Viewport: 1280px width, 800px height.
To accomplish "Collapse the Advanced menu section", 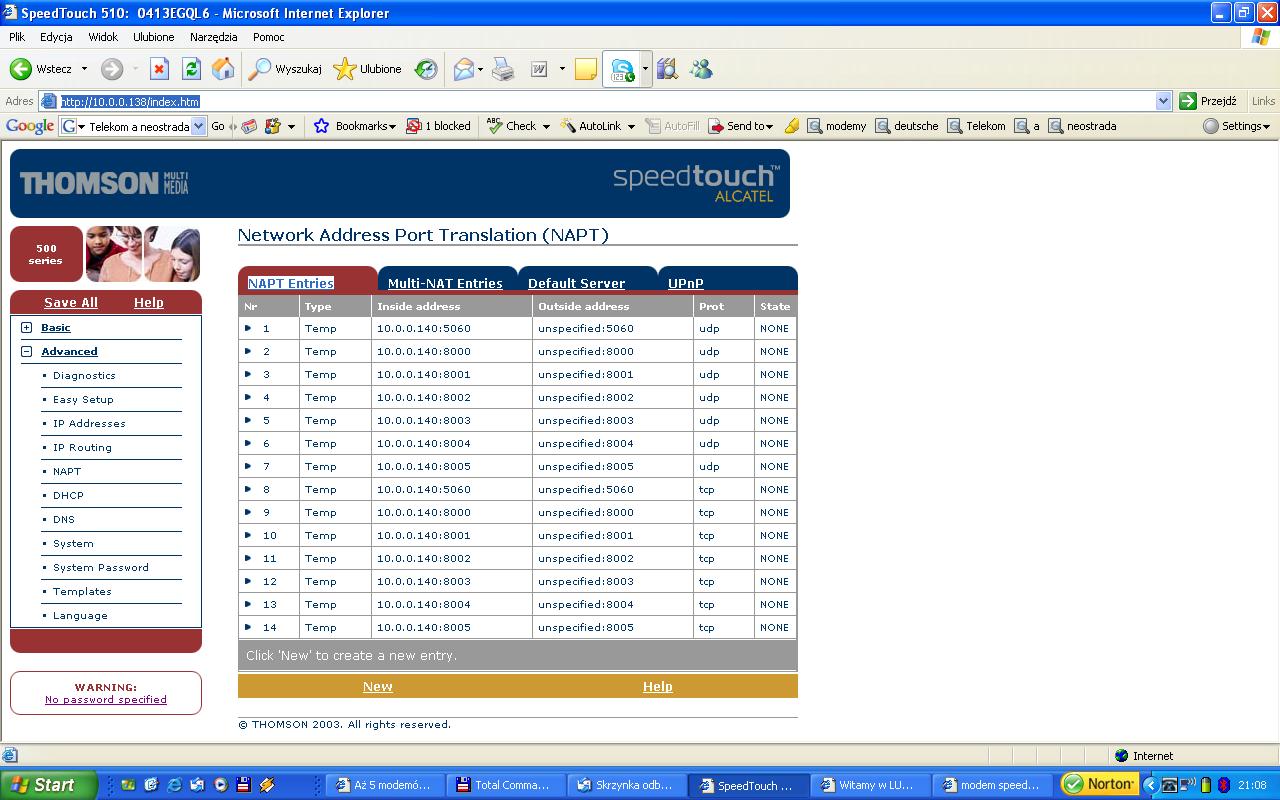I will pyautogui.click(x=27, y=351).
